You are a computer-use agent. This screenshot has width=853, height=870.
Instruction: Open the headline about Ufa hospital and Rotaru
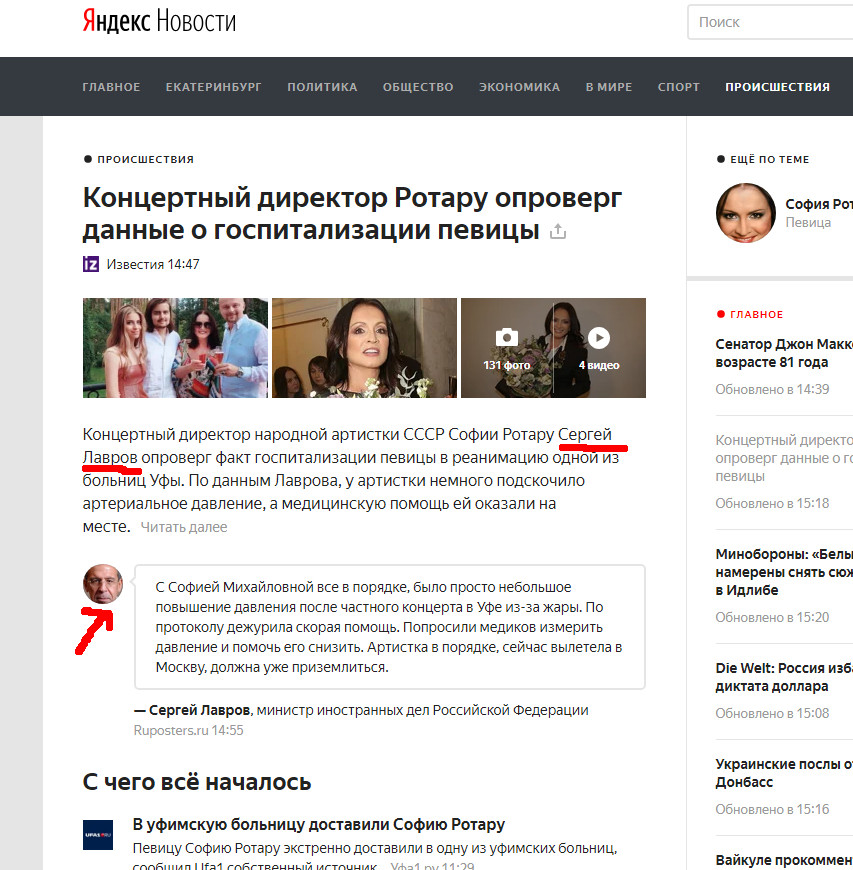tap(319, 825)
